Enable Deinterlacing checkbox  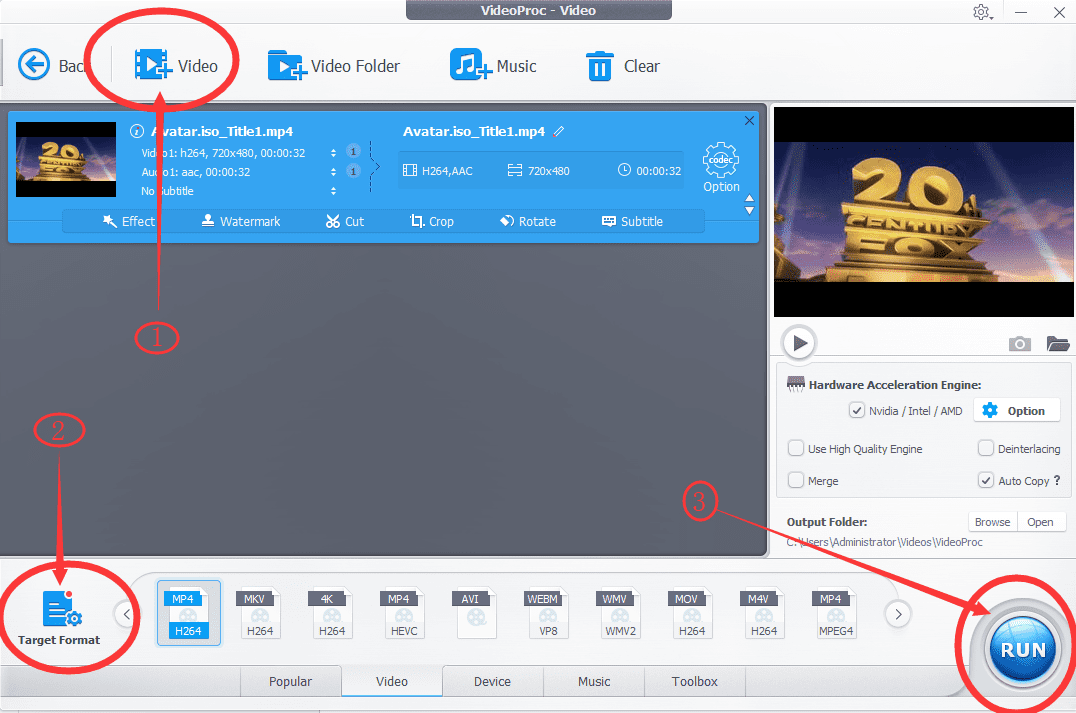[x=985, y=449]
